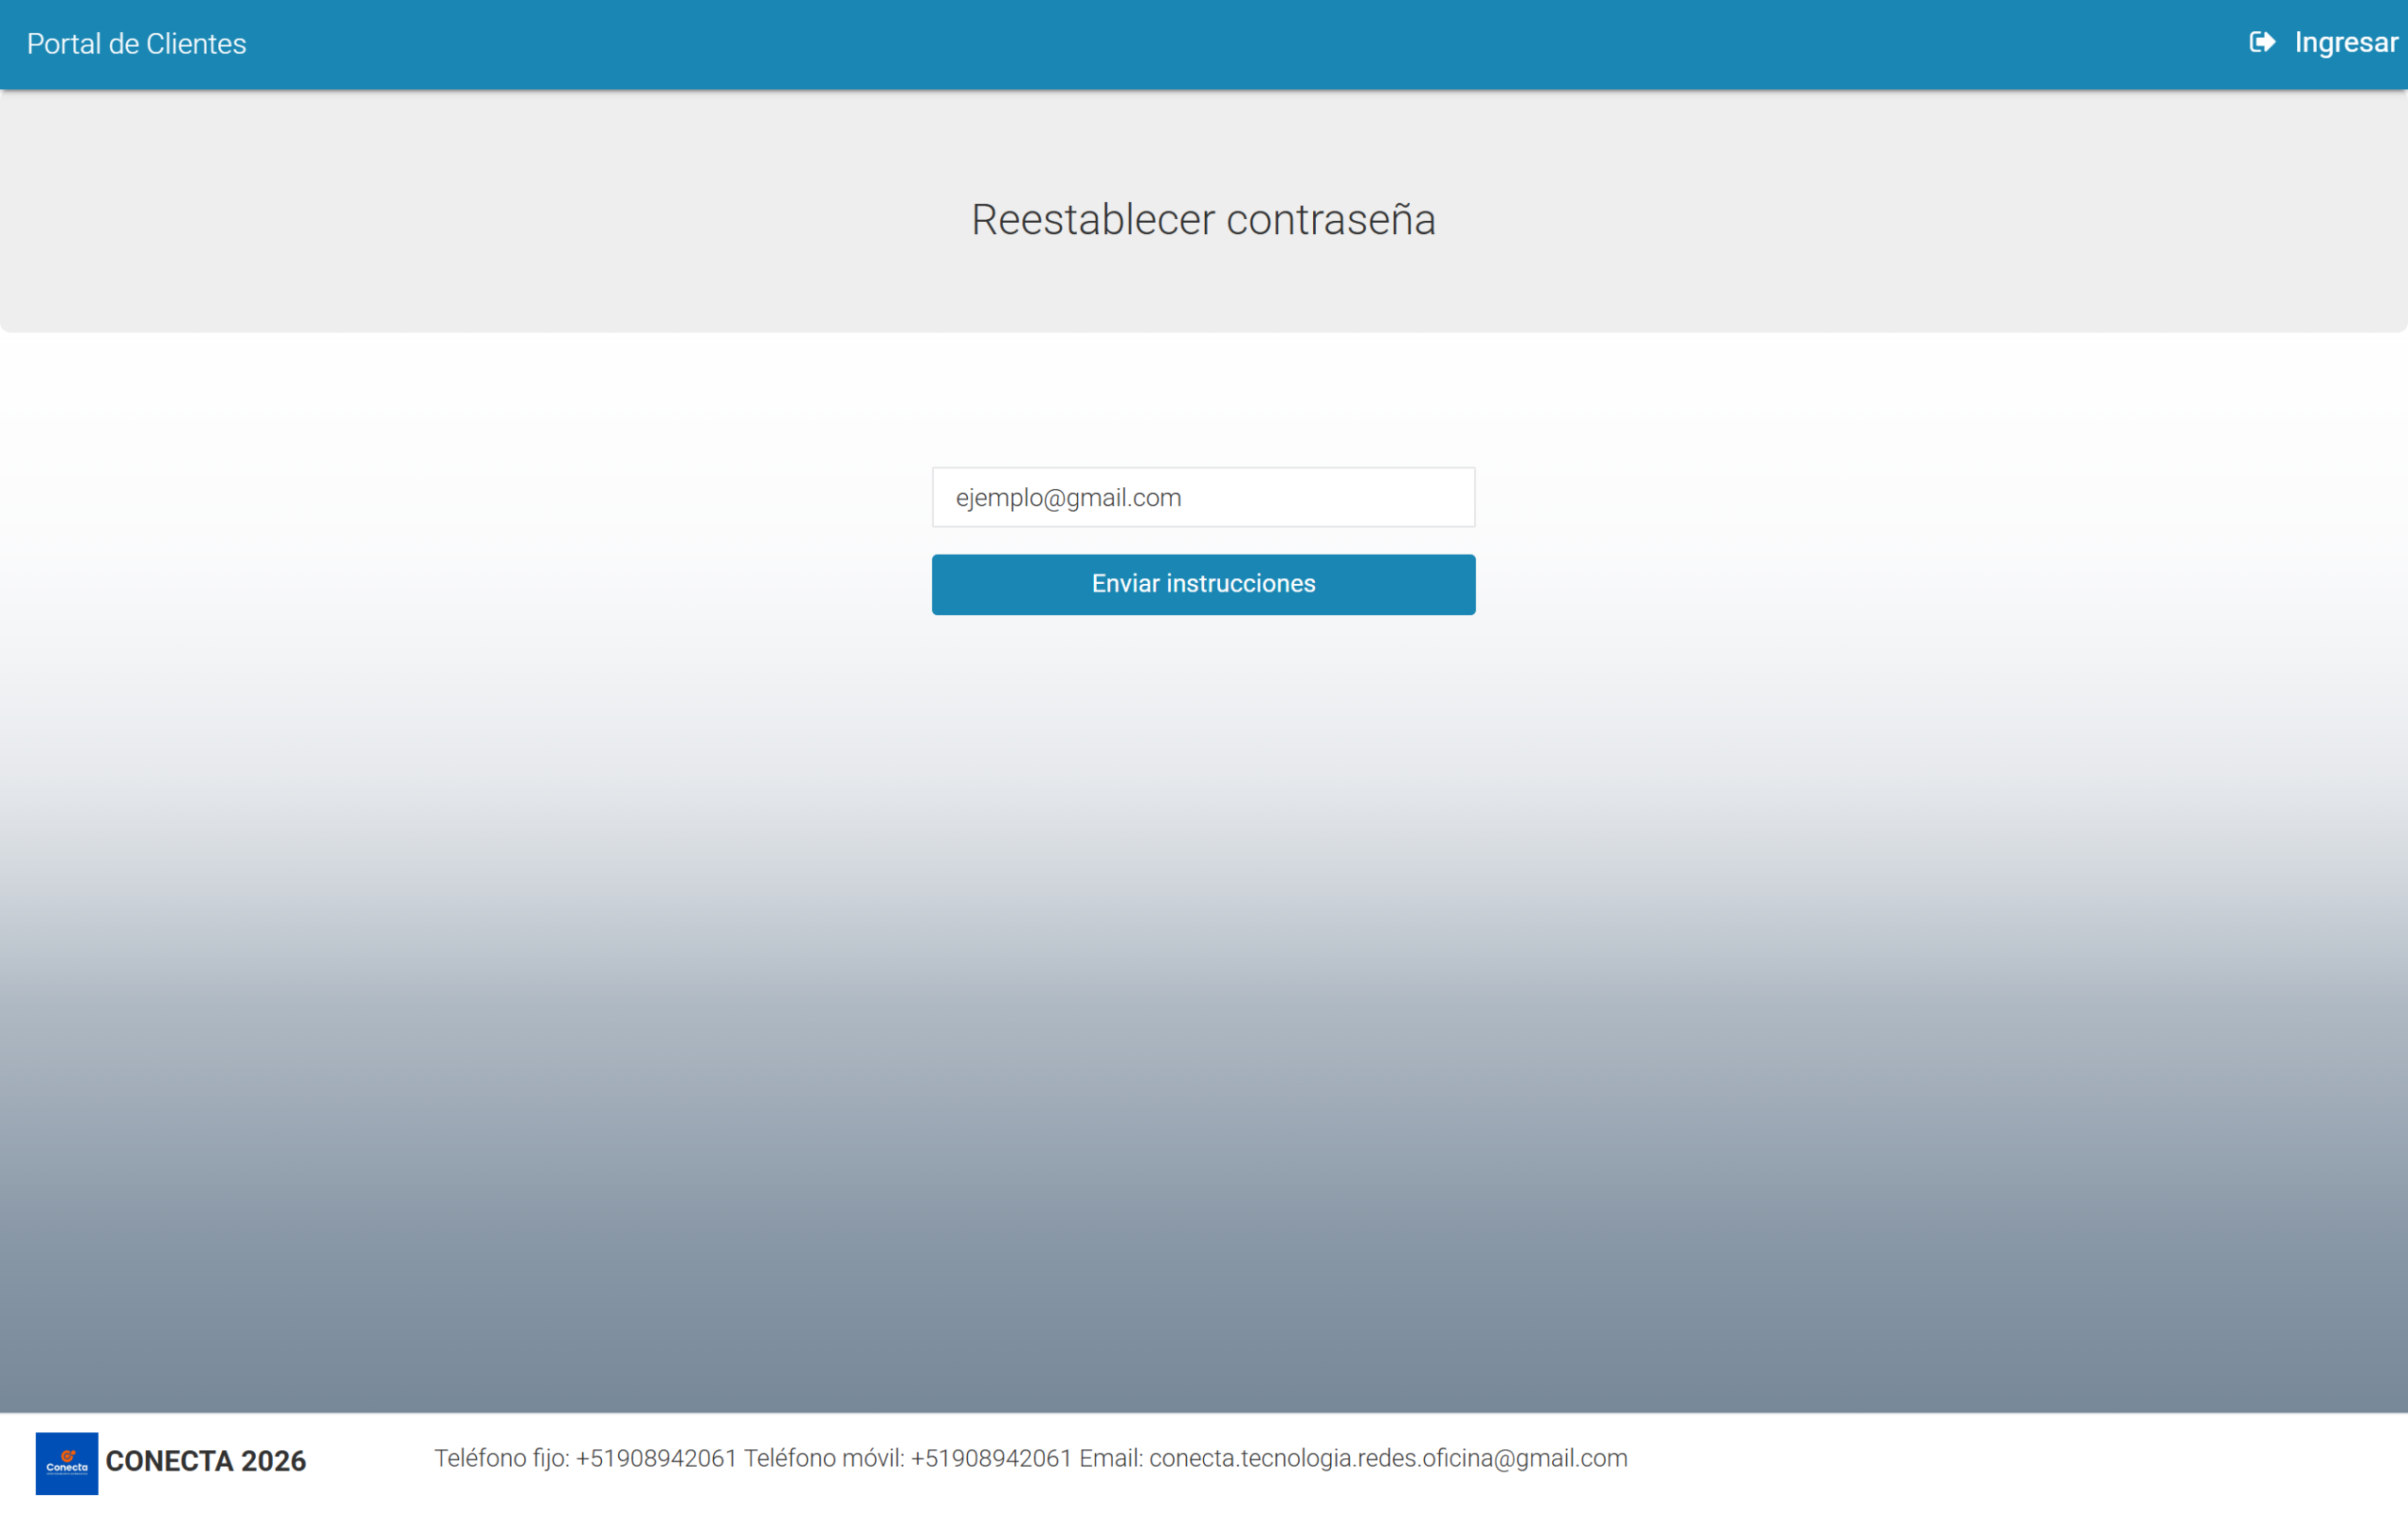The image size is (2408, 1513).
Task: Click the Teléfono fijo number in footer
Action: (656, 1458)
